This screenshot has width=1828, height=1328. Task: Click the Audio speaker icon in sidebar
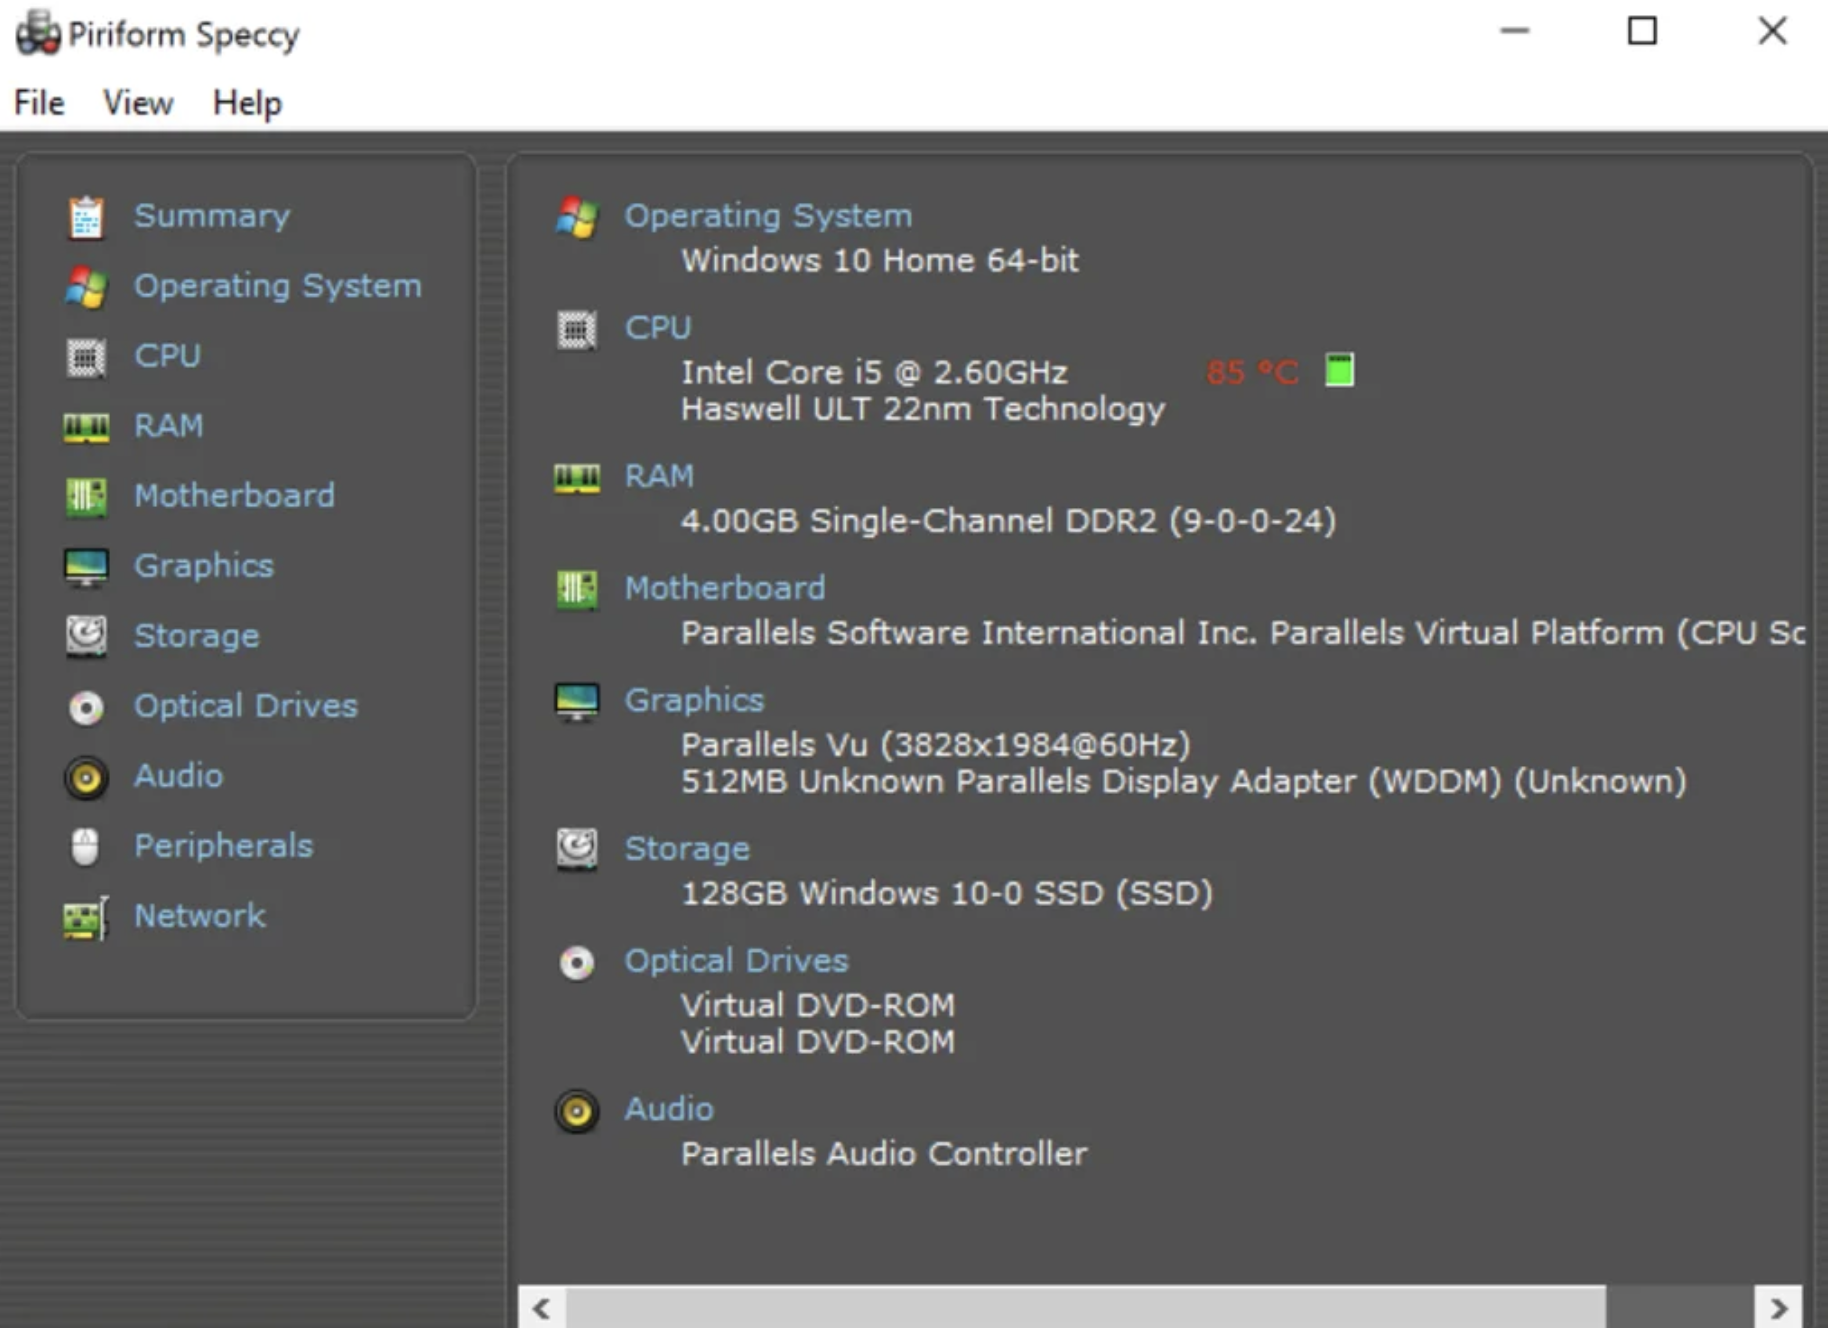click(x=86, y=777)
